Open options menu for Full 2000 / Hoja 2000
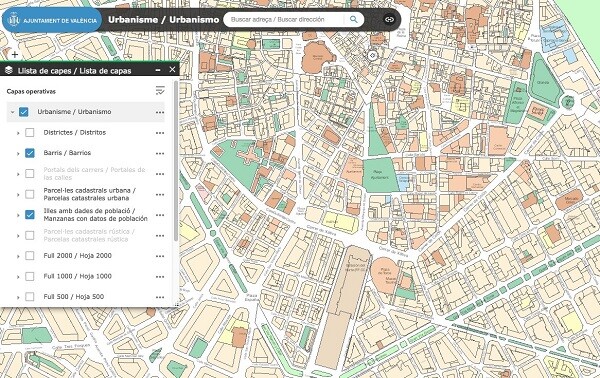Screen dimensions: 600x378 160,256
